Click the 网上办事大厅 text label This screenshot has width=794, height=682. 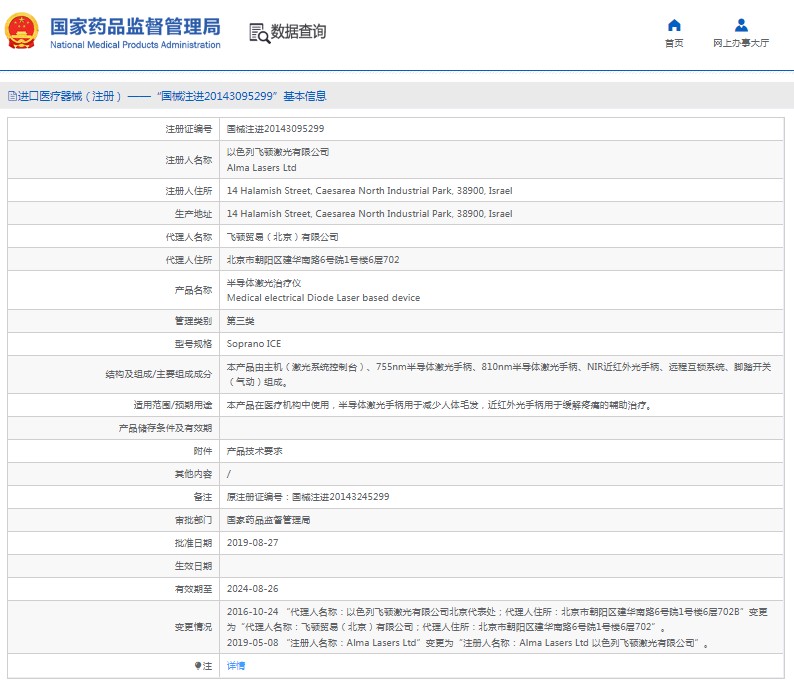pyautogui.click(x=741, y=43)
